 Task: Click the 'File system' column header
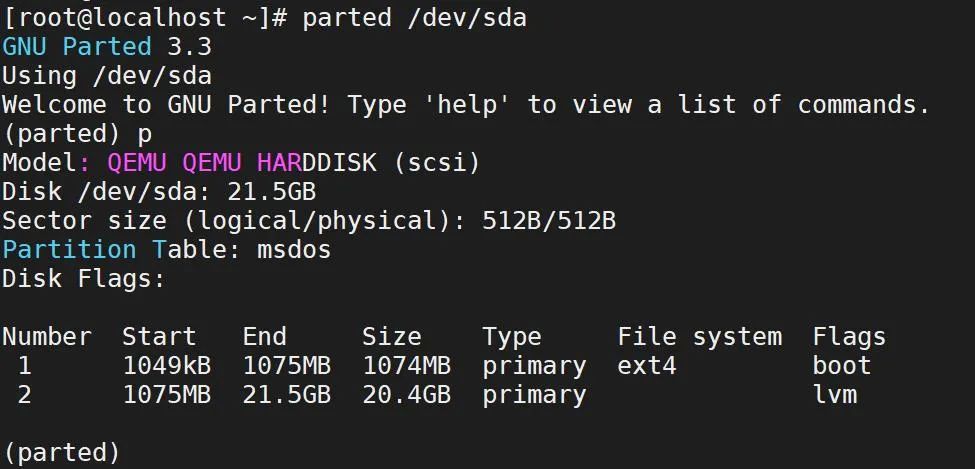coord(699,336)
